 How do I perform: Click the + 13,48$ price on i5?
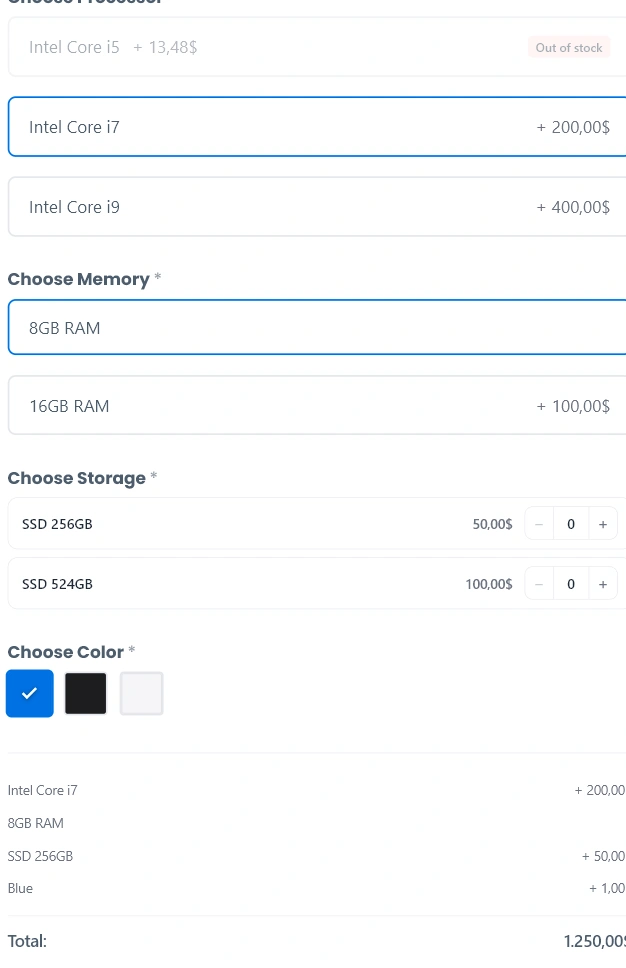pos(165,47)
